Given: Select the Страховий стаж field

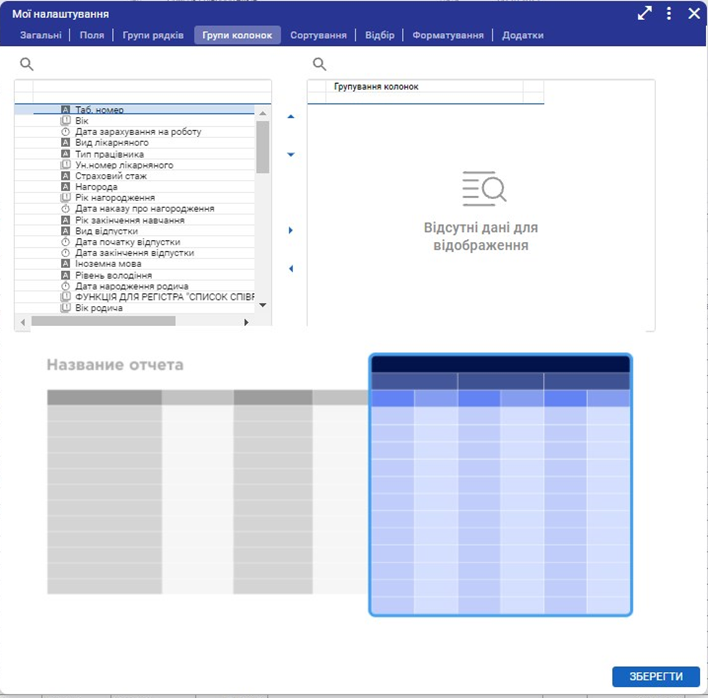Looking at the screenshot, I should pos(110,176).
